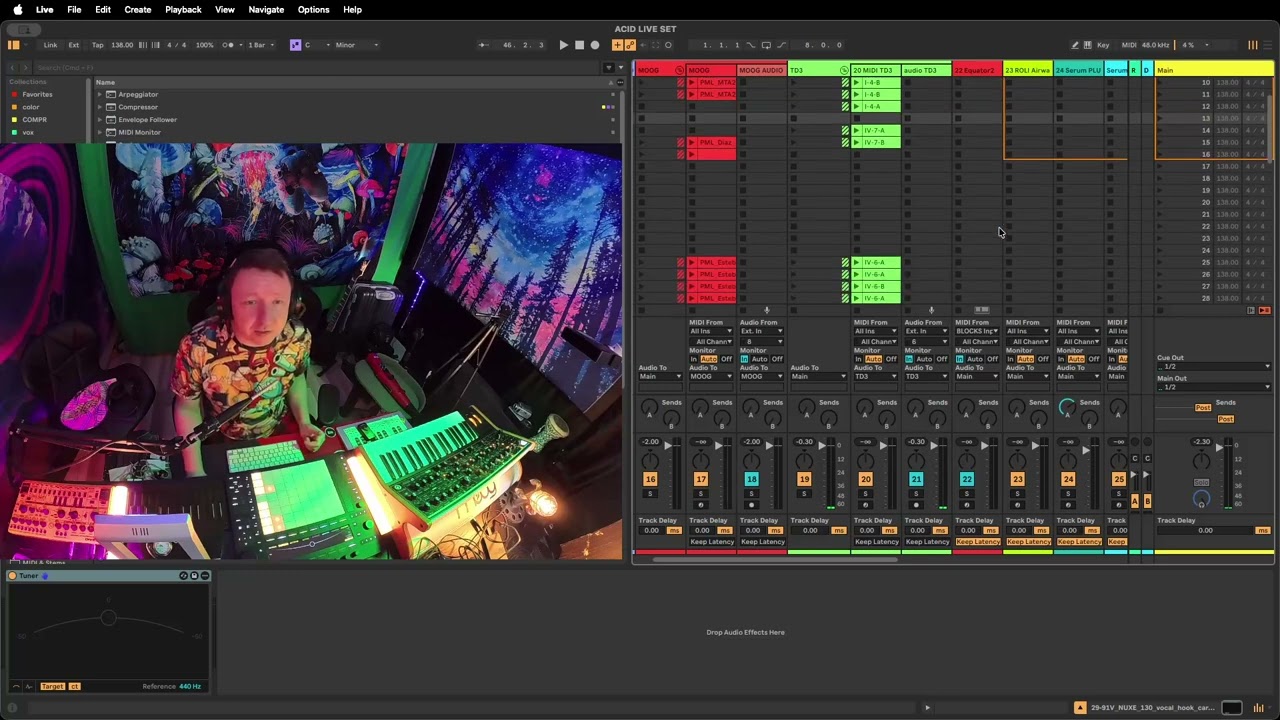
Task: Toggle the Automation Arm icon
Action: tap(629, 45)
